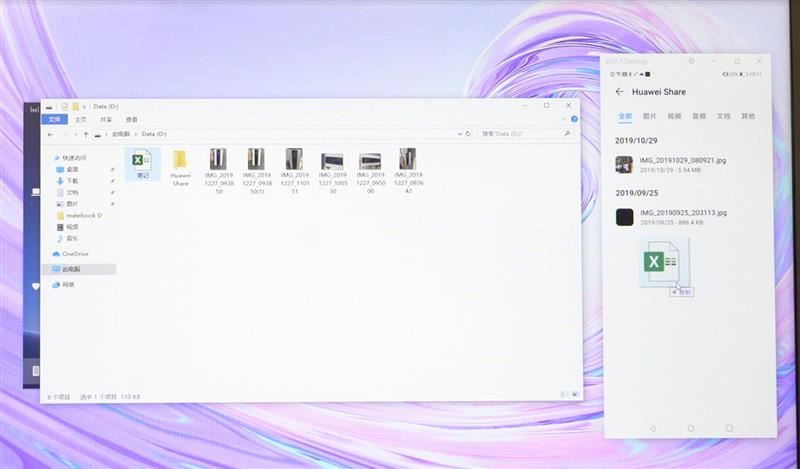The image size is (800, 469).
Task: Select the 视频 tab in Huawei Share
Action: tap(674, 116)
